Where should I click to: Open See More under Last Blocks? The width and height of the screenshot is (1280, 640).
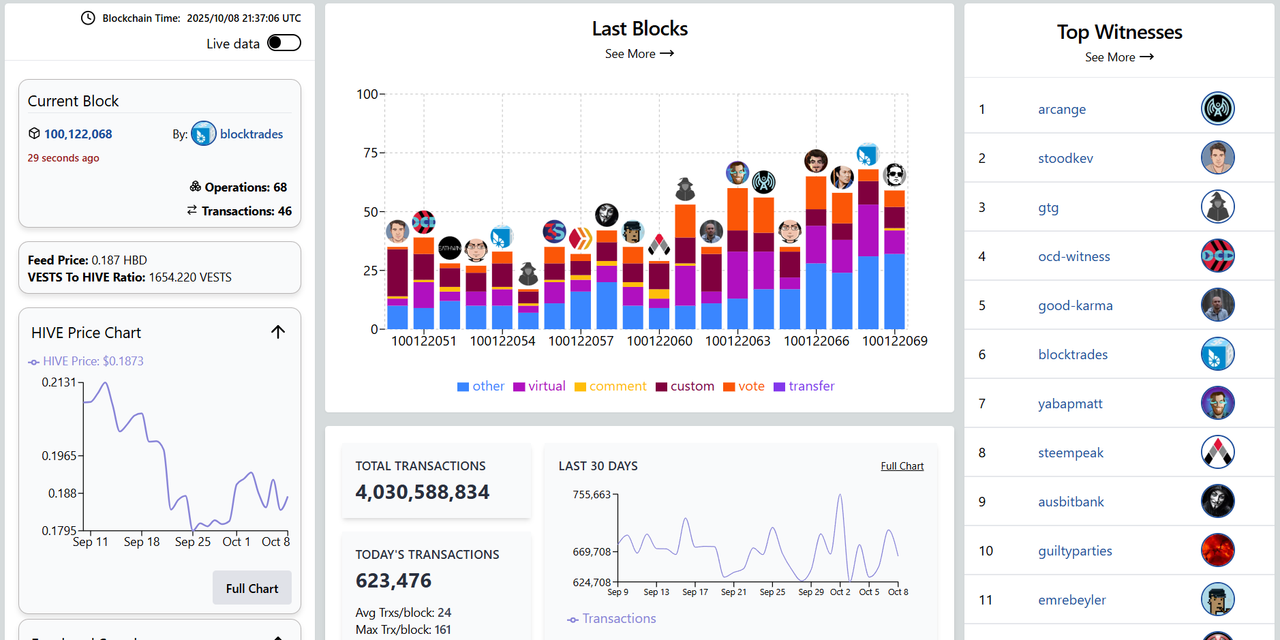click(x=639, y=54)
